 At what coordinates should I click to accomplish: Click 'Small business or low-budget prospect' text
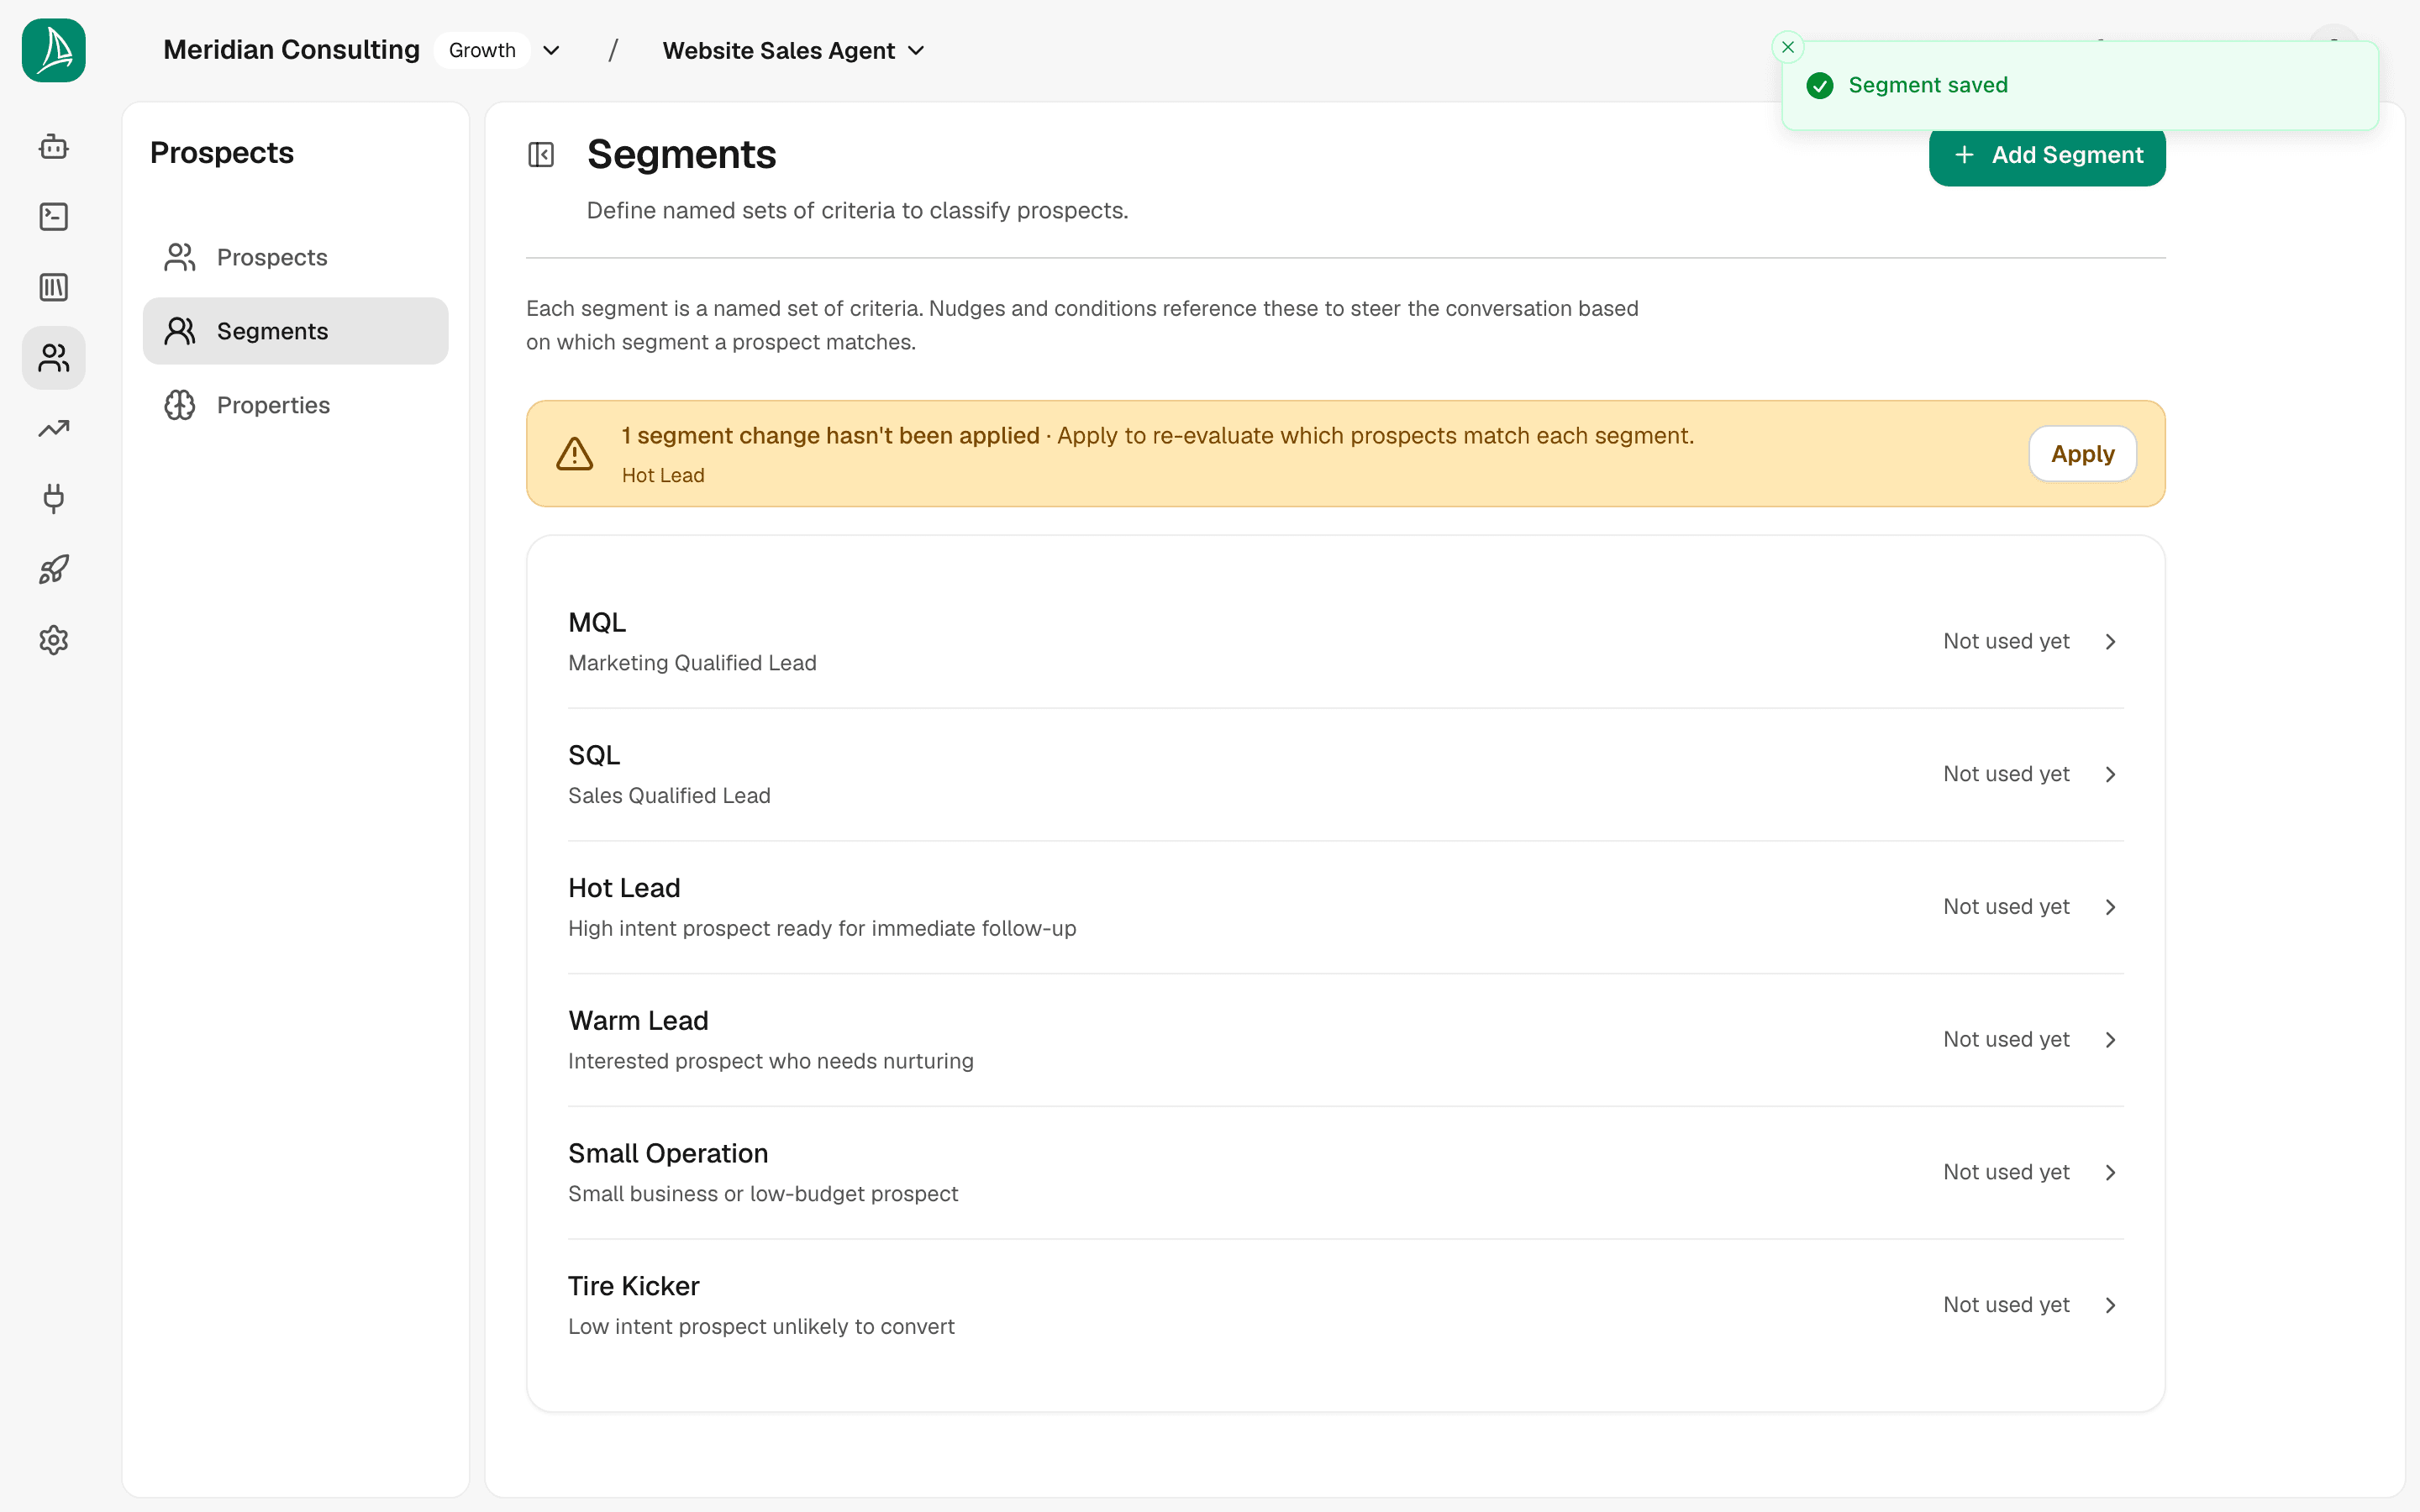click(763, 1194)
